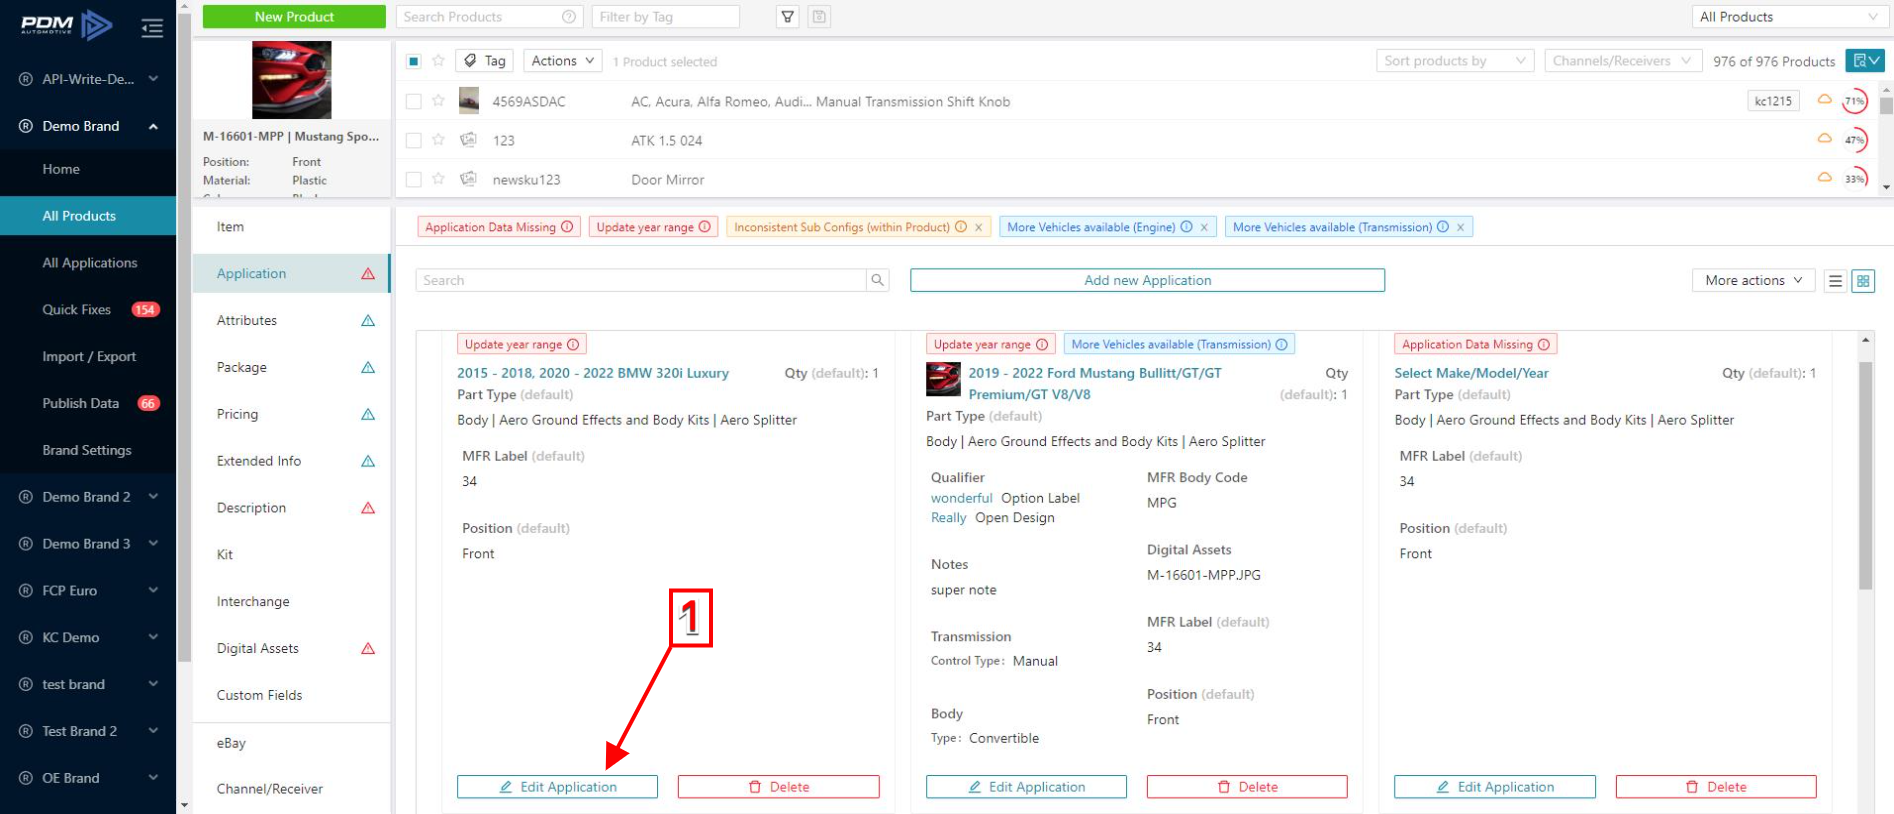Image resolution: width=1894 pixels, height=814 pixels.
Task: Click the PDM Automotive logo
Action: [66, 25]
